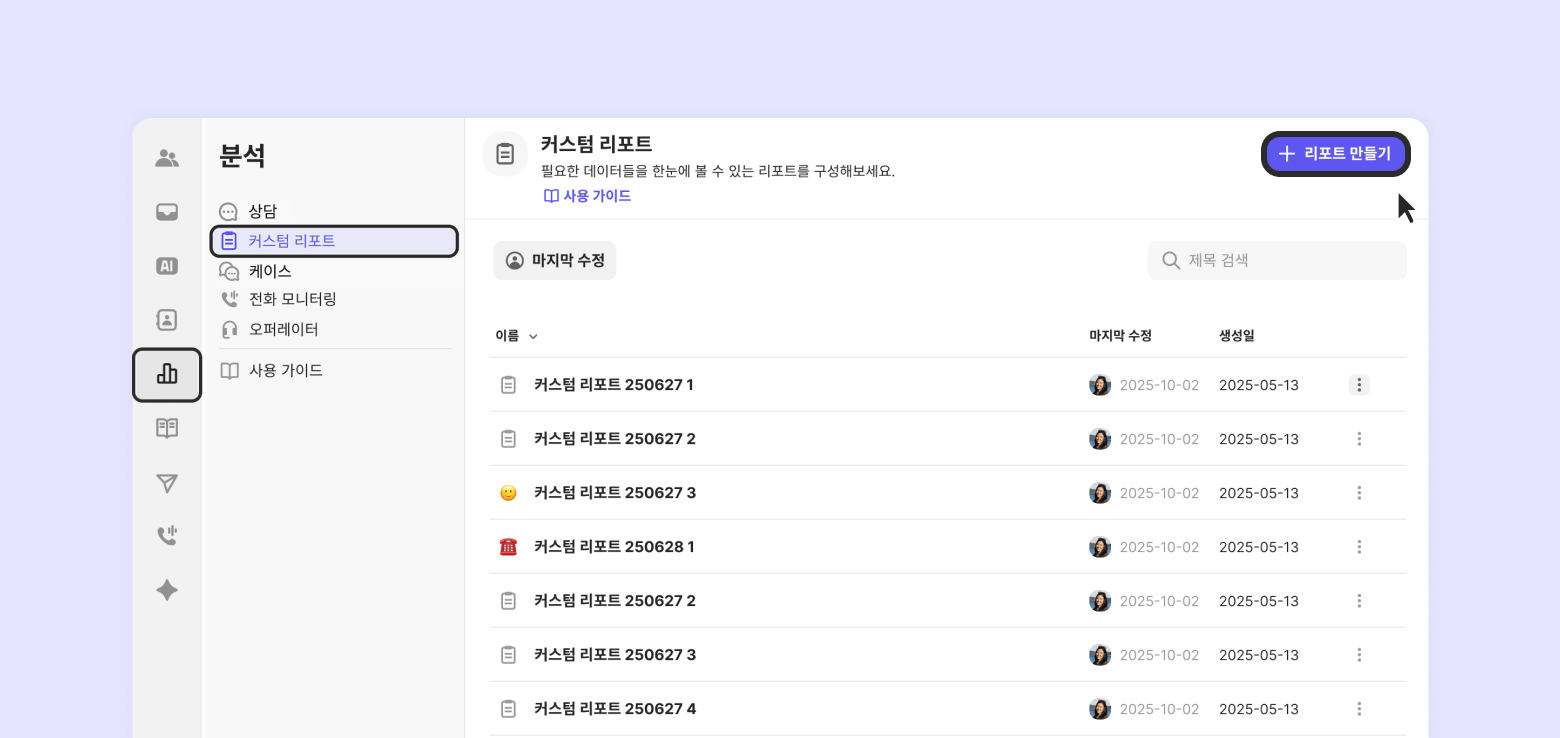
Task: Select the bar chart analytics icon
Action: tap(167, 375)
